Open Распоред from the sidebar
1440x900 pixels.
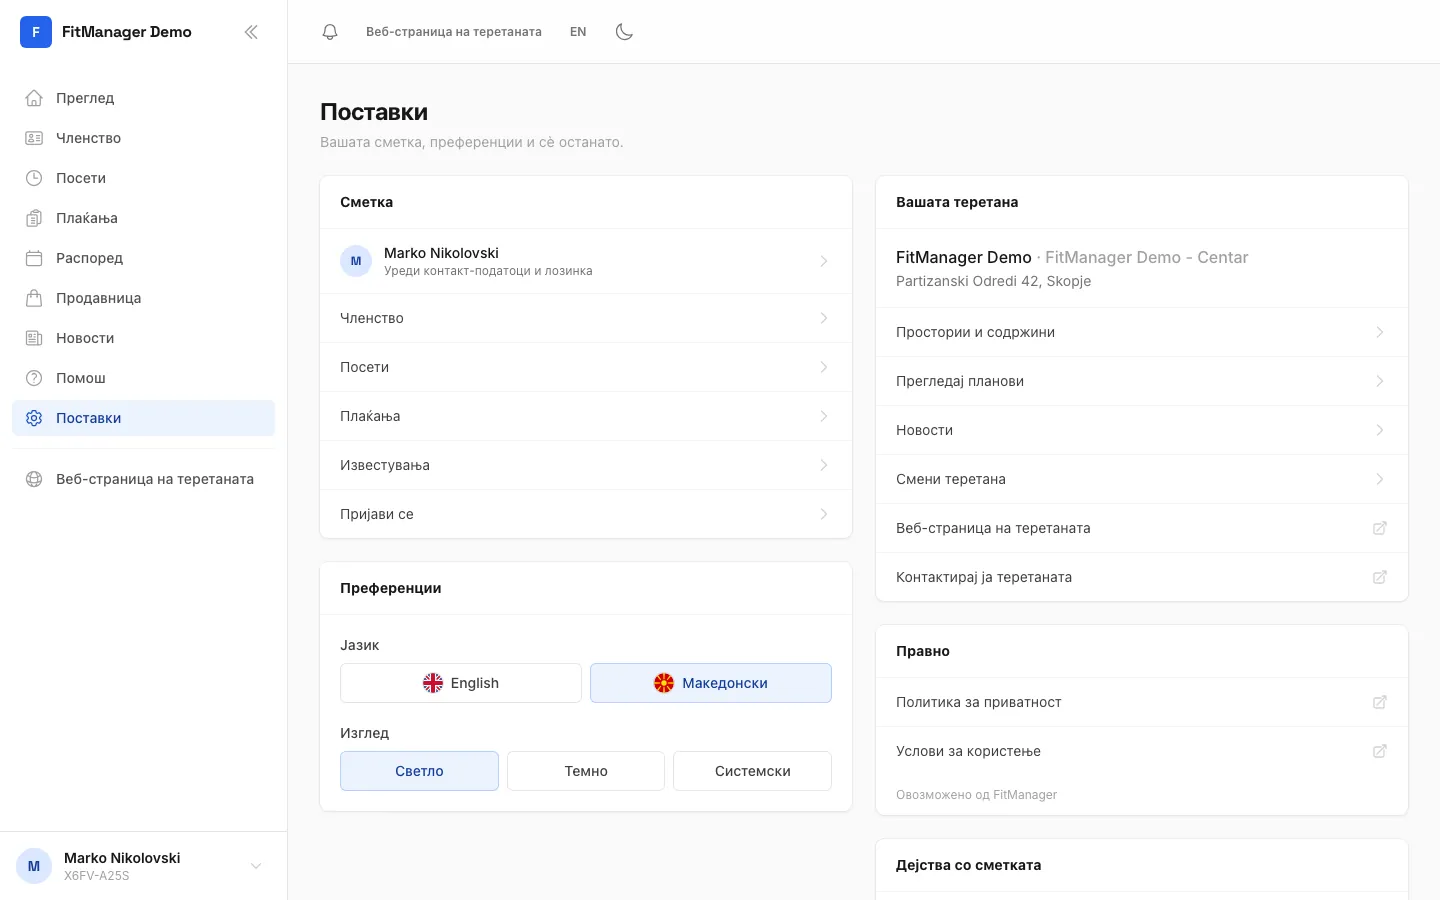143,258
